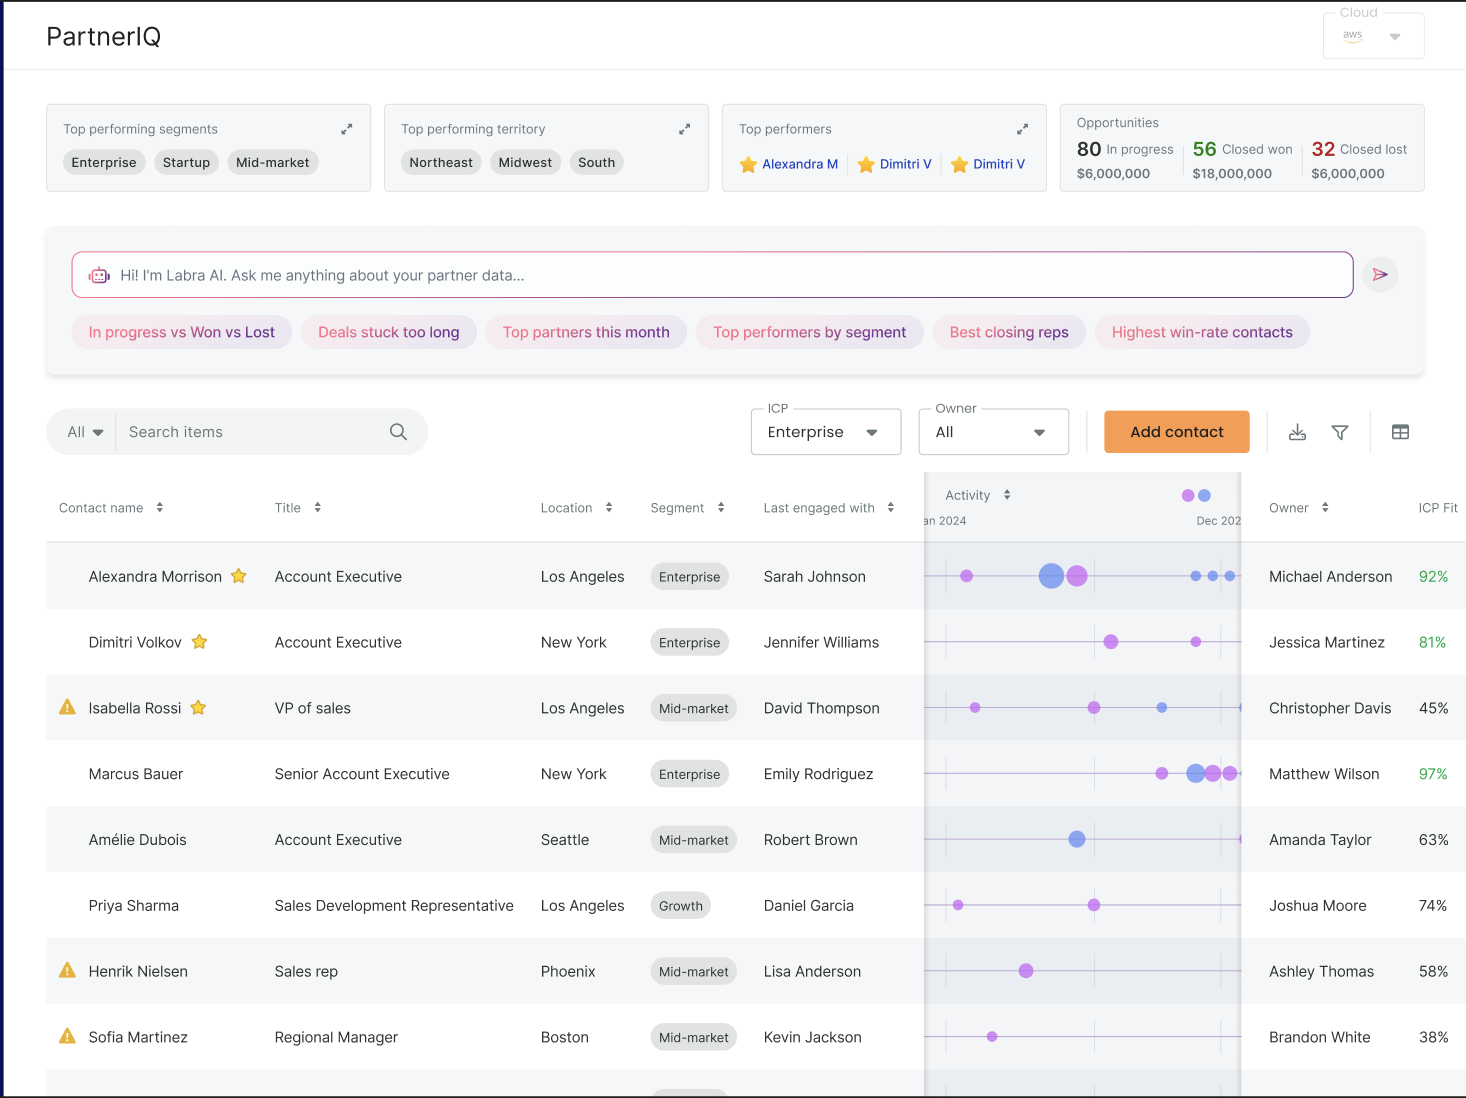Click the download icon beside Add contact
Viewport: 1466px width, 1098px height.
pos(1297,432)
